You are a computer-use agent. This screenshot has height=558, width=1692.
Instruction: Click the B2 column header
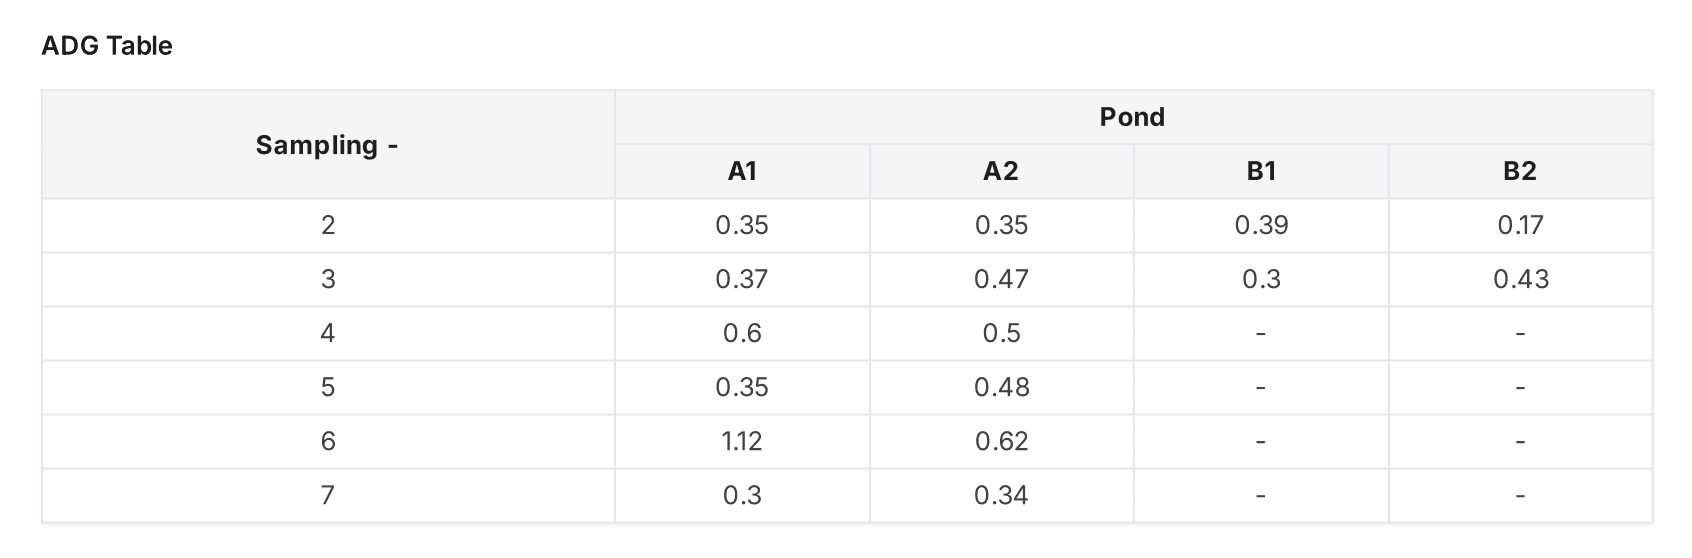[1520, 171]
